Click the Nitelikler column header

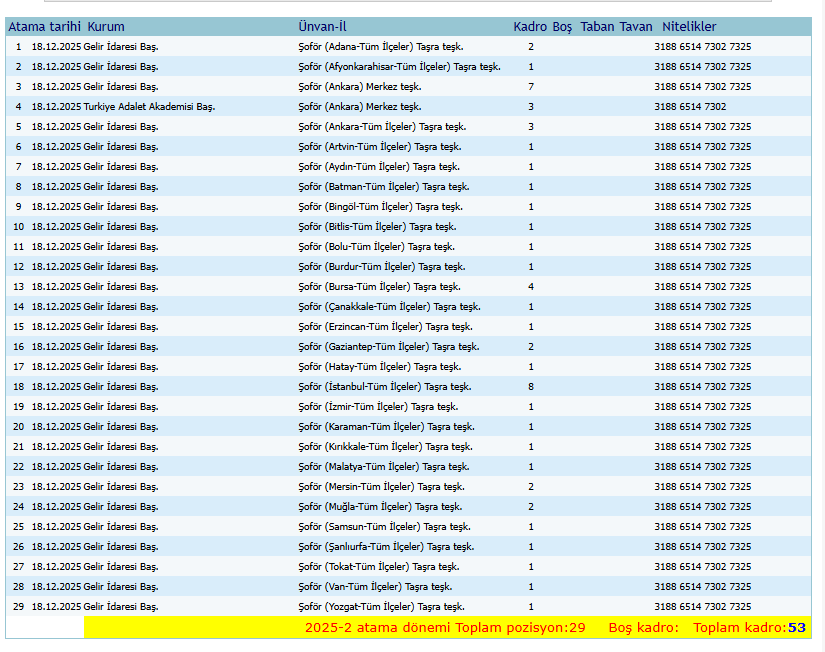coord(689,26)
